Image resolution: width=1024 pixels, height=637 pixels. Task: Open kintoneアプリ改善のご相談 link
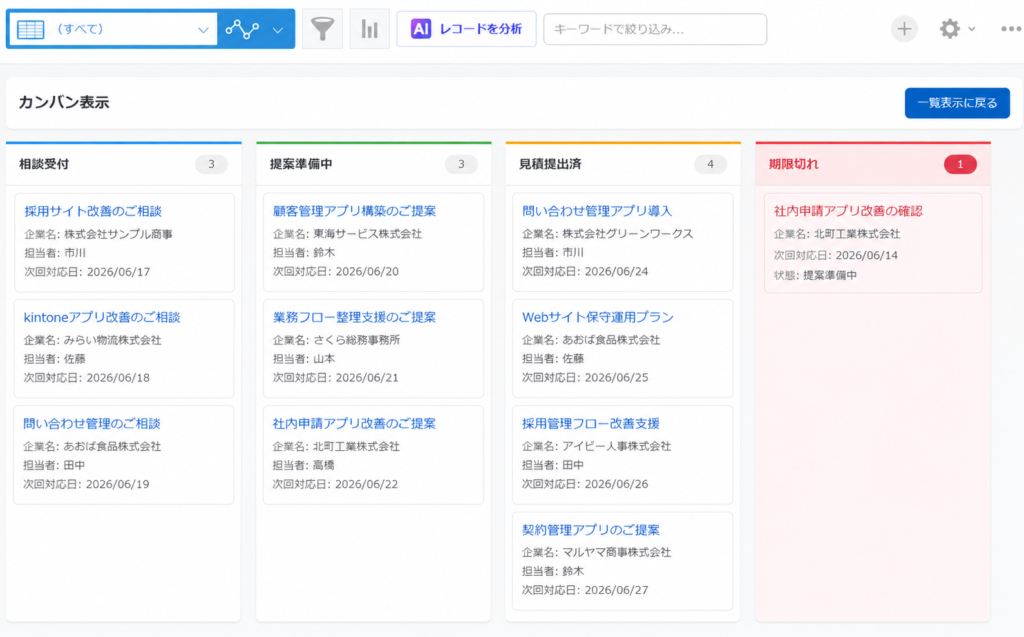tap(102, 317)
